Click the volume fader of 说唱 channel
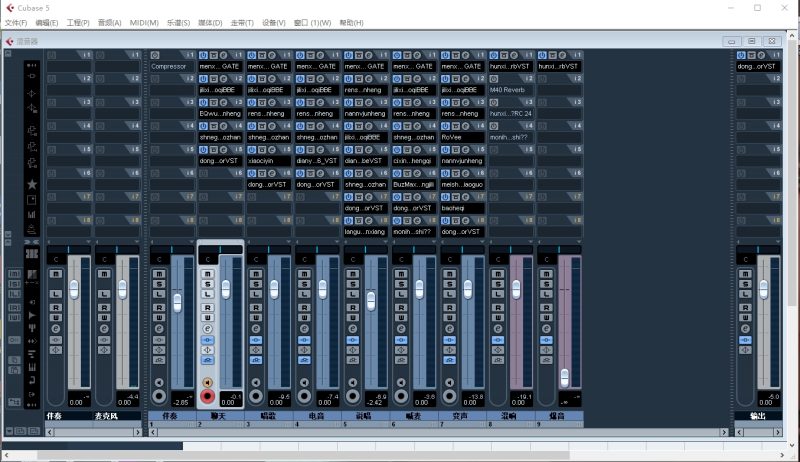 click(x=371, y=301)
